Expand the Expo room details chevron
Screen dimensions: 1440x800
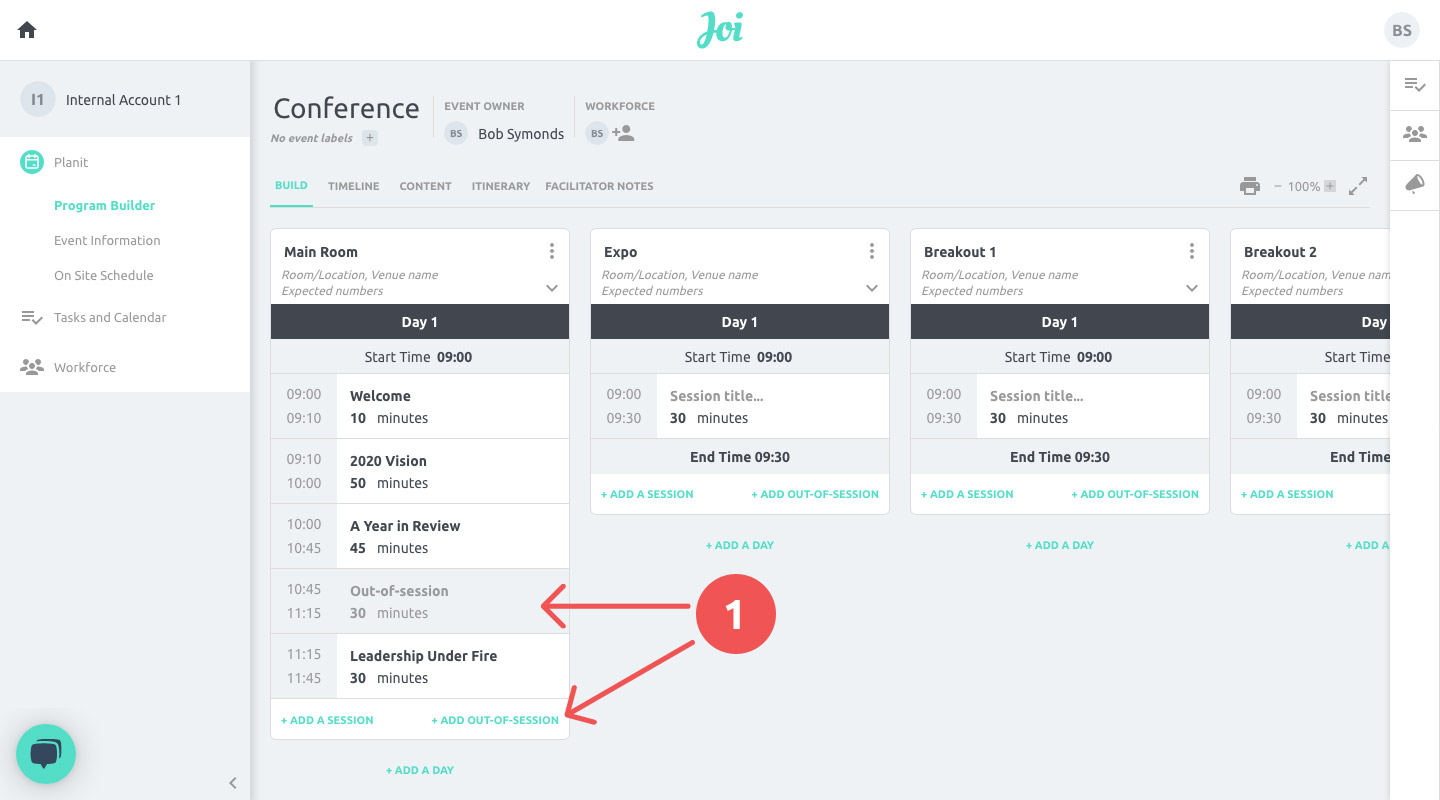pyautogui.click(x=871, y=288)
